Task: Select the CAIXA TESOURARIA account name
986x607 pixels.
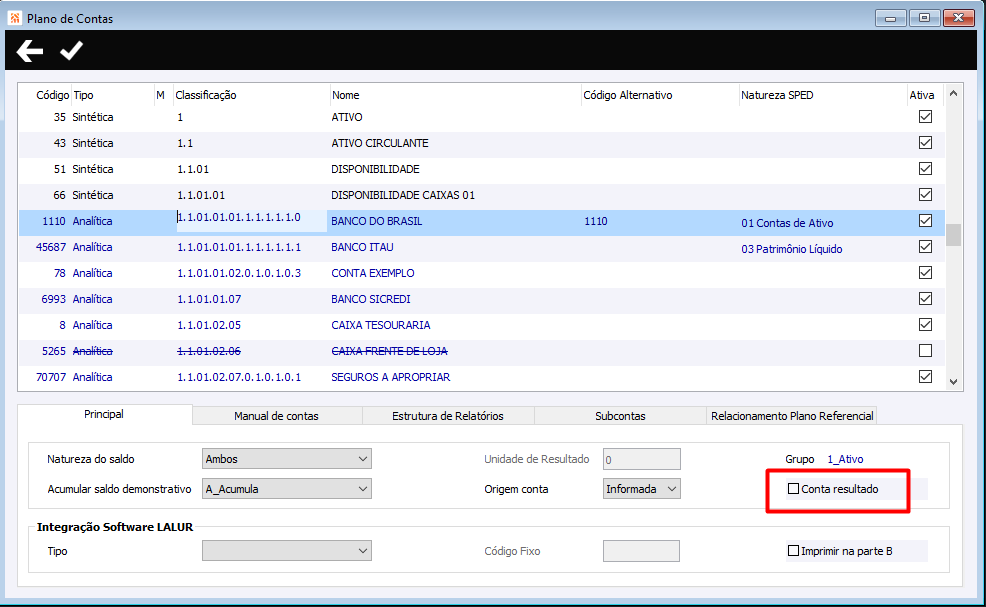Action: click(380, 325)
